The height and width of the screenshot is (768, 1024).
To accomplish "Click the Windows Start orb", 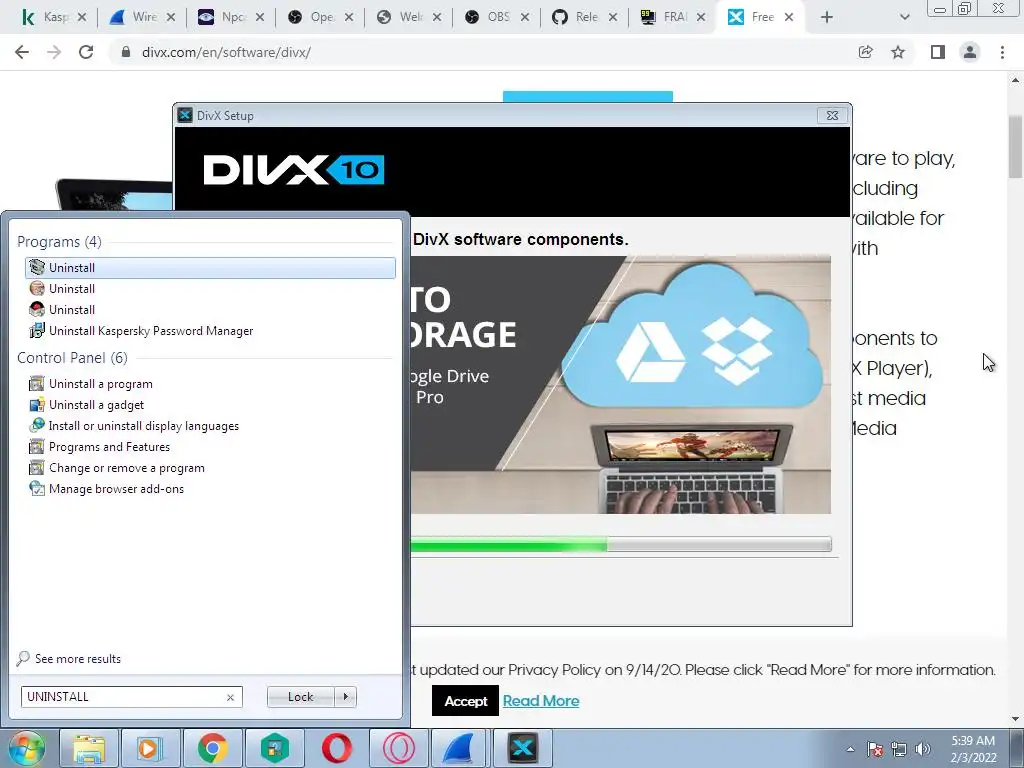I will tap(26, 748).
